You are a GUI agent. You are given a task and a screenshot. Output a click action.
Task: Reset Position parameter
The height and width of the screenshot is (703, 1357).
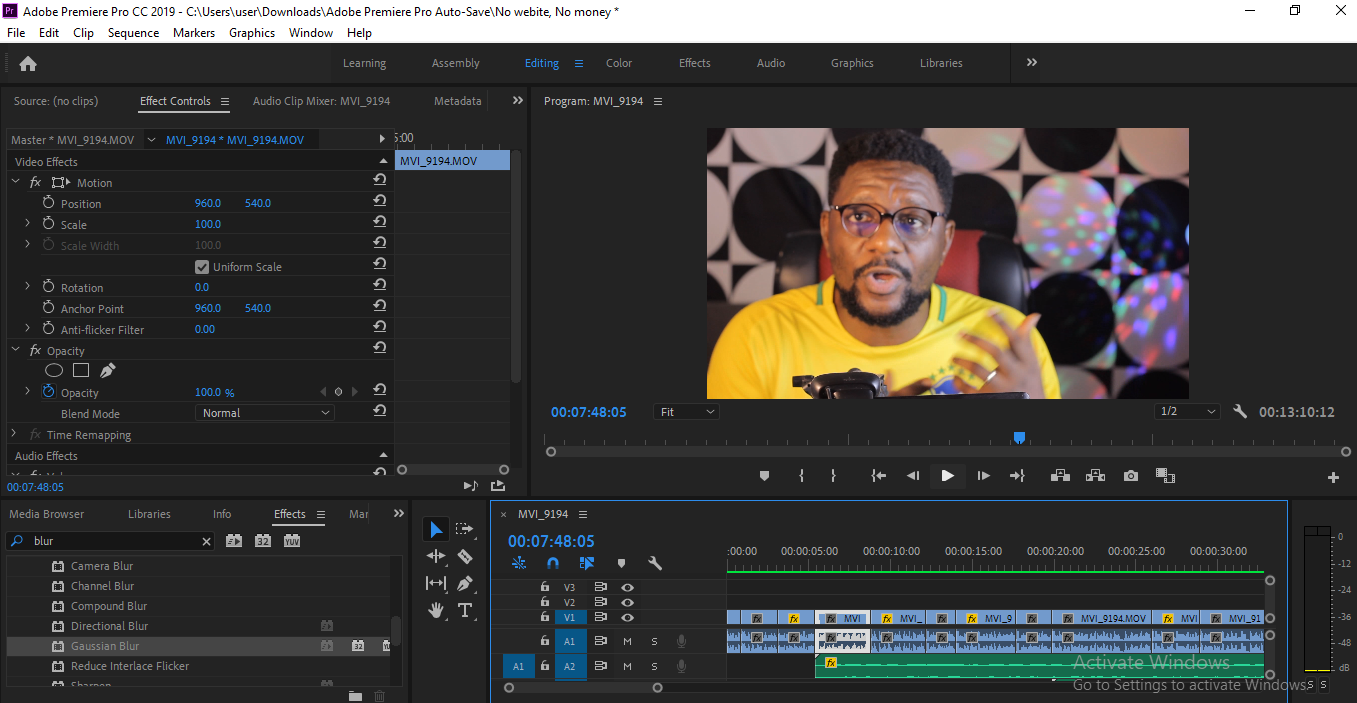[x=380, y=202]
